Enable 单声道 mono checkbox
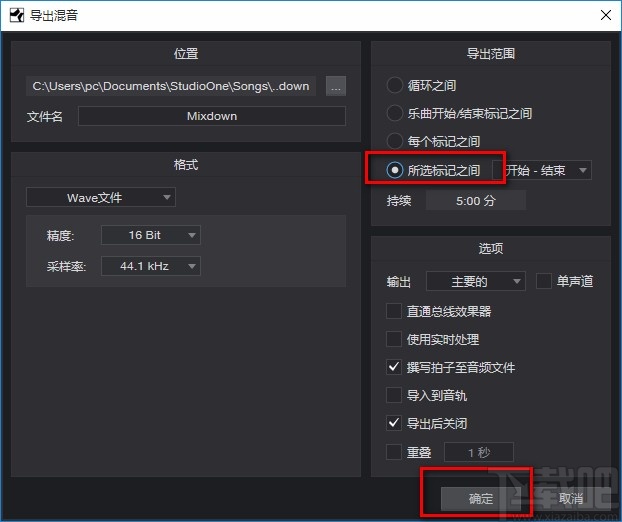622x522 pixels. point(543,281)
